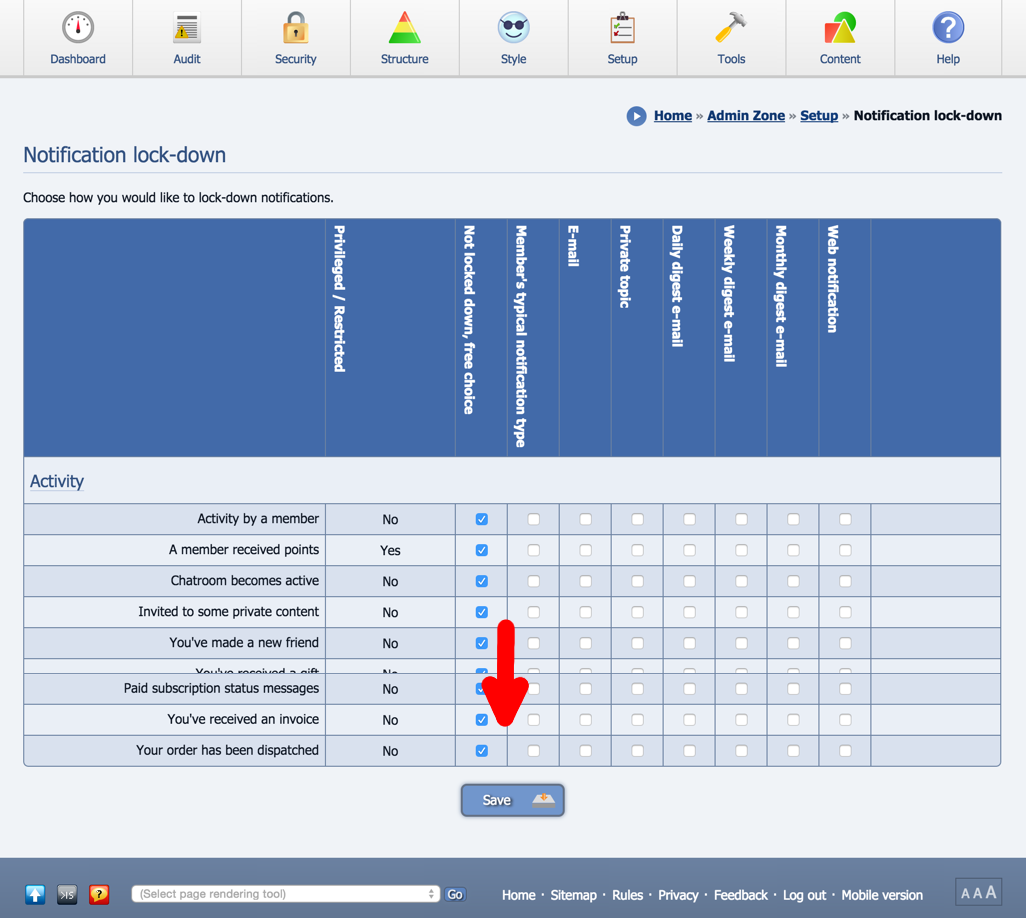Open the Dashboard gauge icon
The height and width of the screenshot is (920, 1026).
78,28
